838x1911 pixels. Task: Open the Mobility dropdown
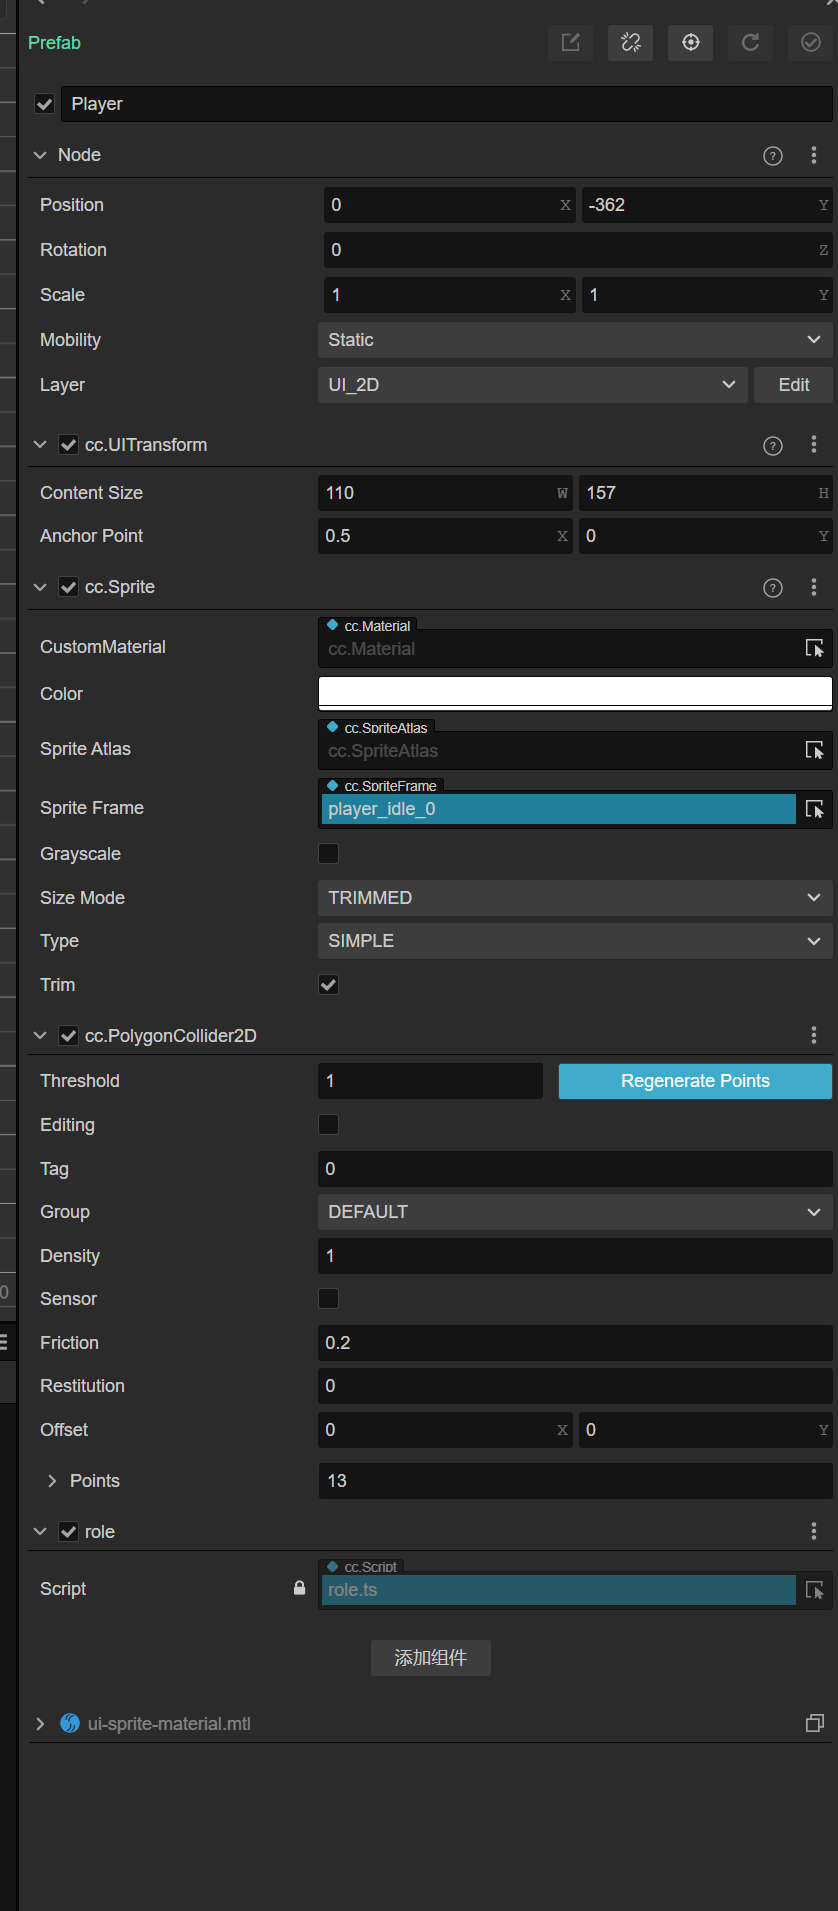[x=574, y=340]
